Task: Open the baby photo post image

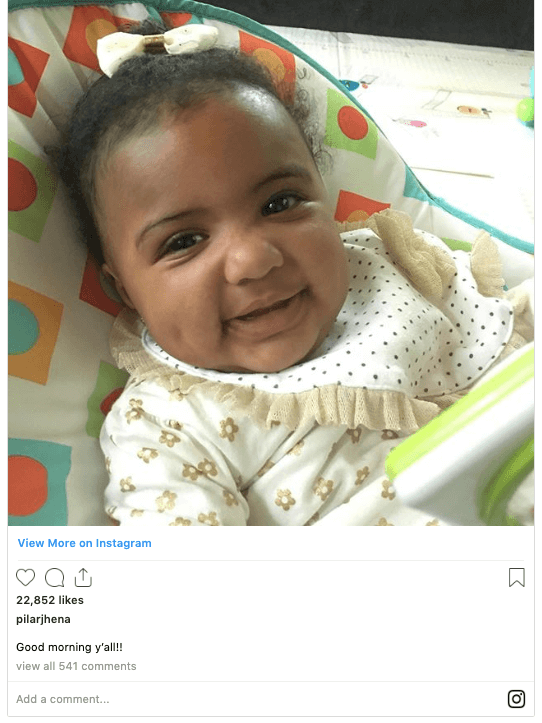Action: (x=271, y=263)
